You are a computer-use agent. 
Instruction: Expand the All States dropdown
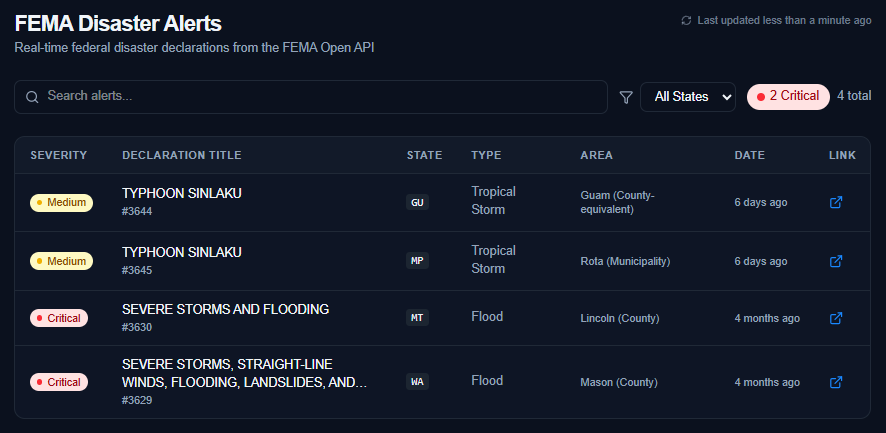point(687,97)
